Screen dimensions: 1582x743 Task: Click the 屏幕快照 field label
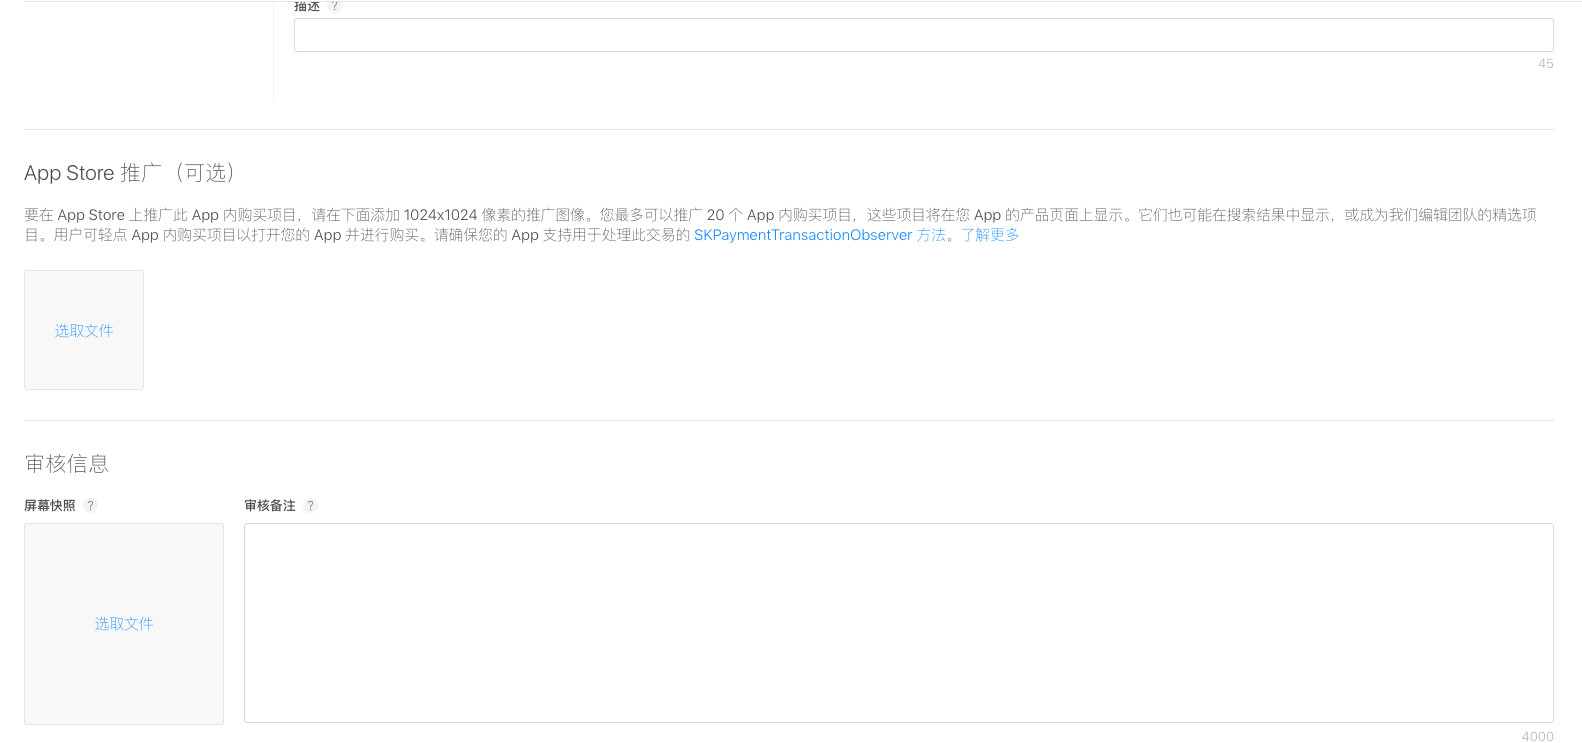50,506
